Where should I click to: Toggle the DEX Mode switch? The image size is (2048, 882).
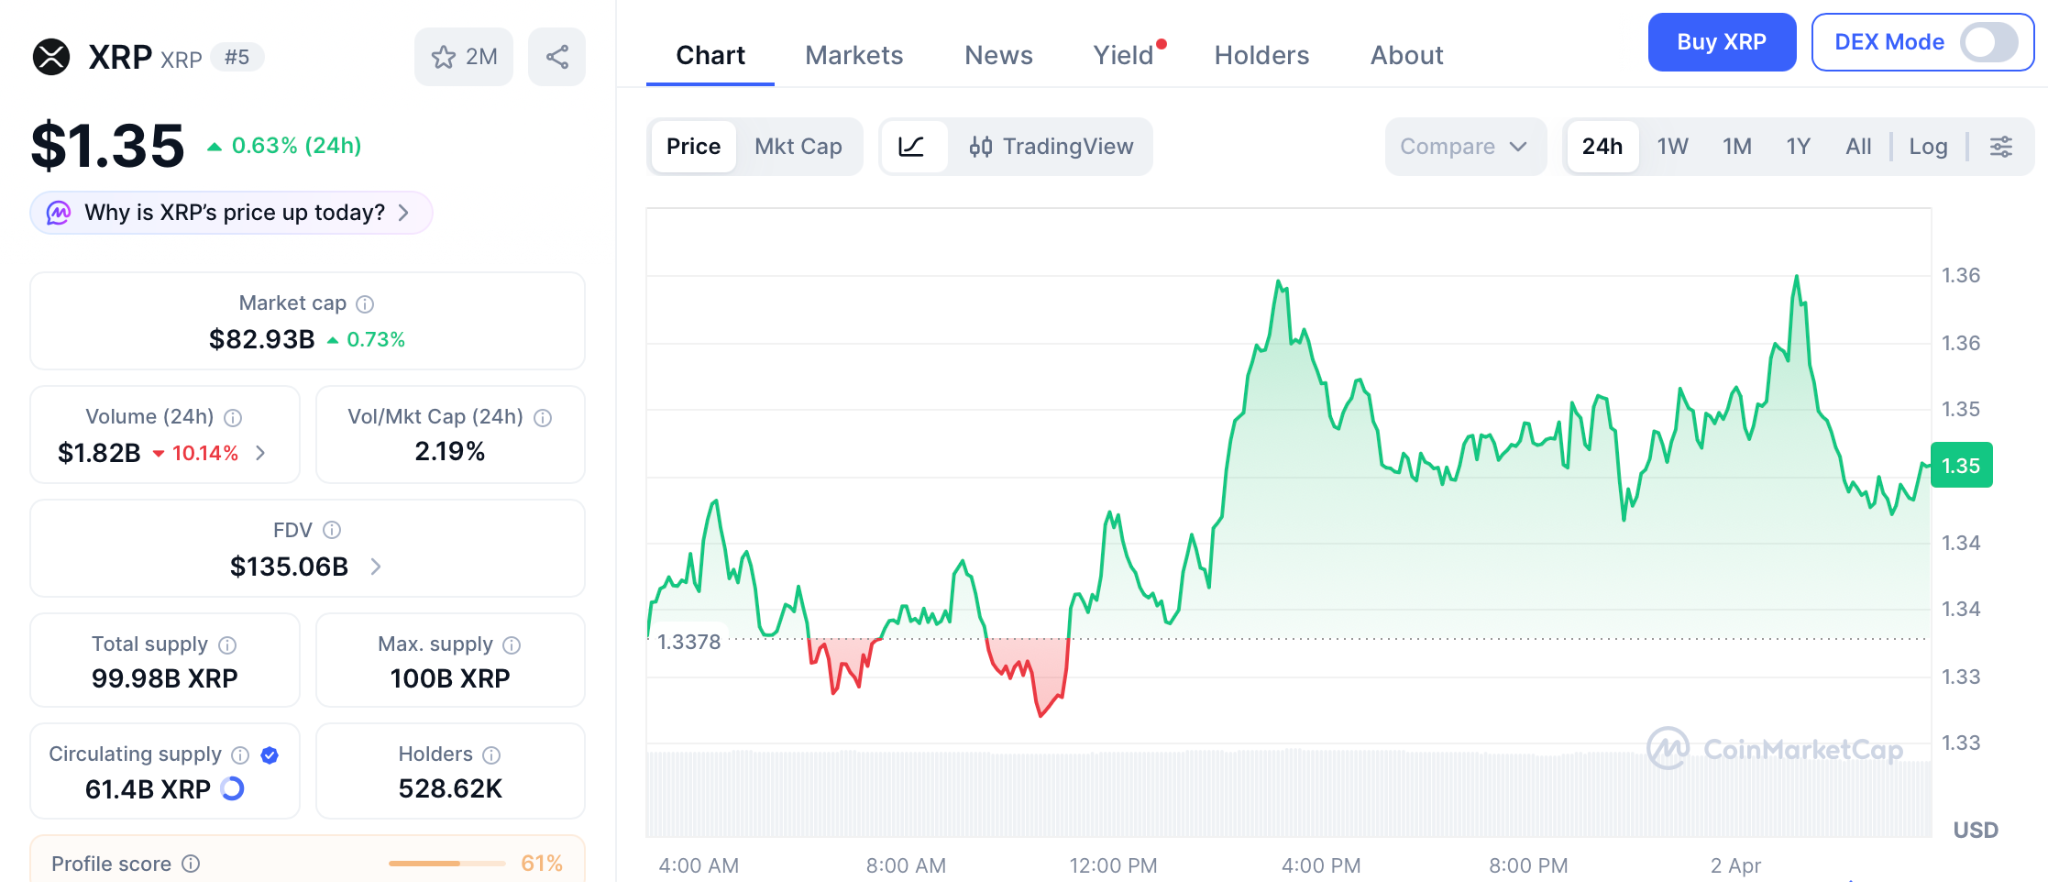1988,42
